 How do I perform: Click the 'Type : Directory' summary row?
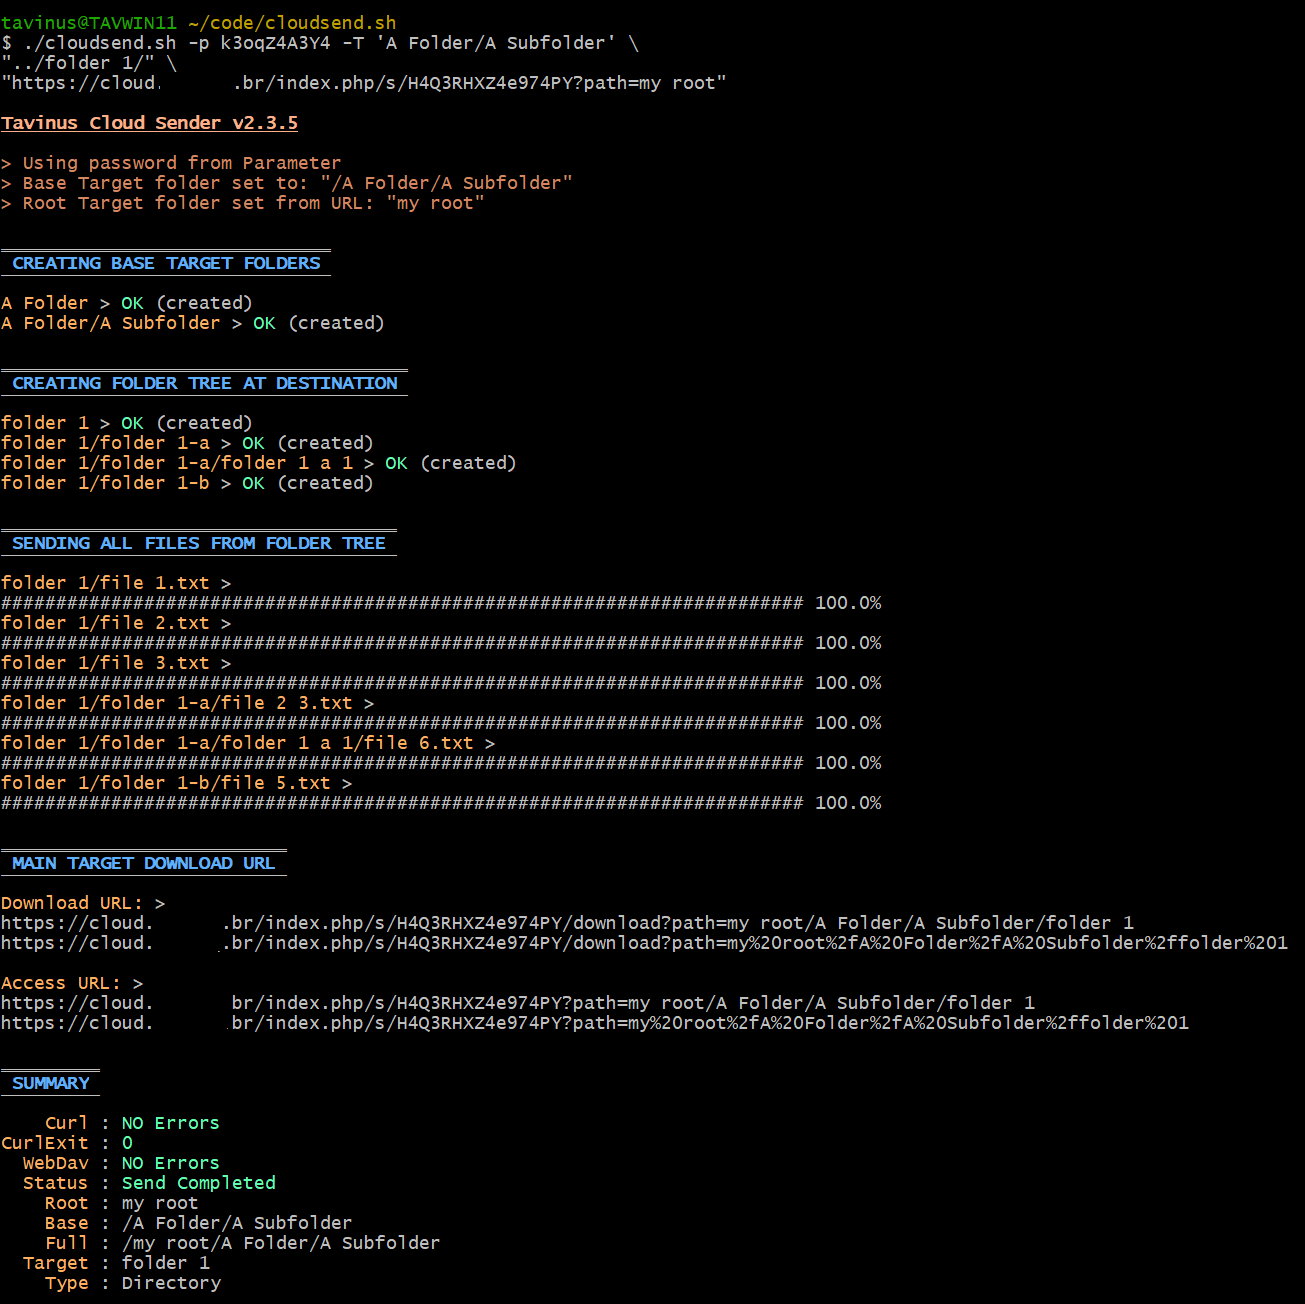[x=133, y=1283]
